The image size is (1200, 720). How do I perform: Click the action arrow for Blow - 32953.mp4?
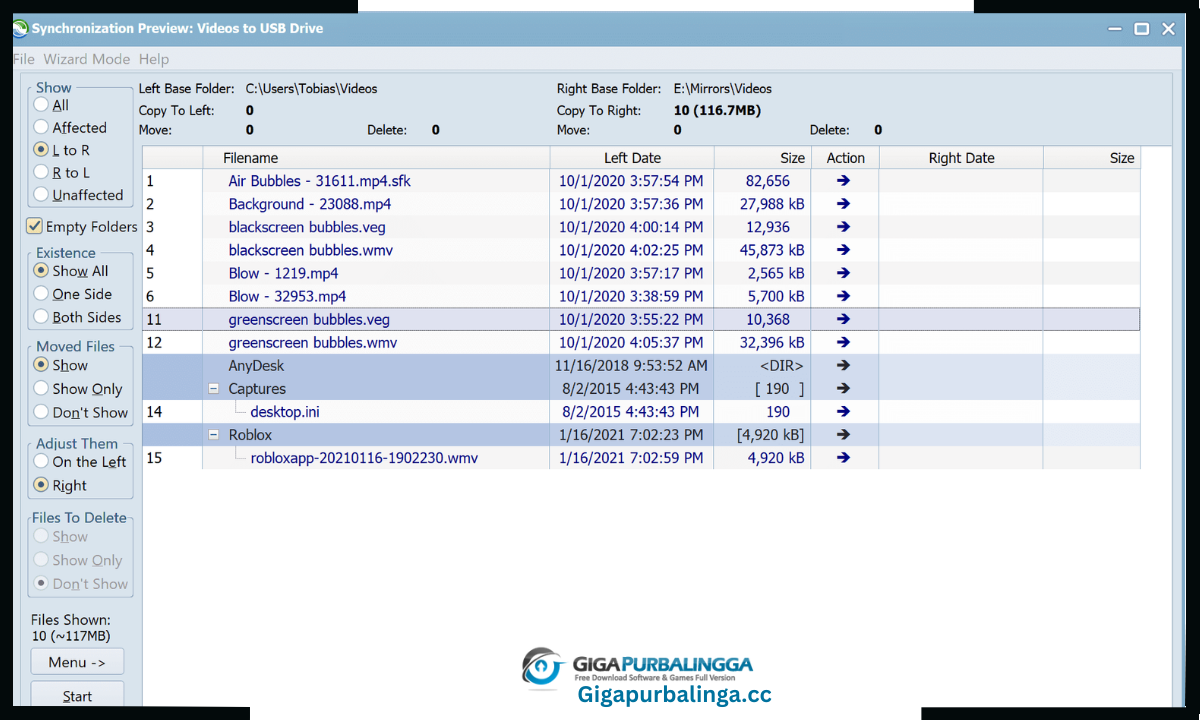[843, 296]
